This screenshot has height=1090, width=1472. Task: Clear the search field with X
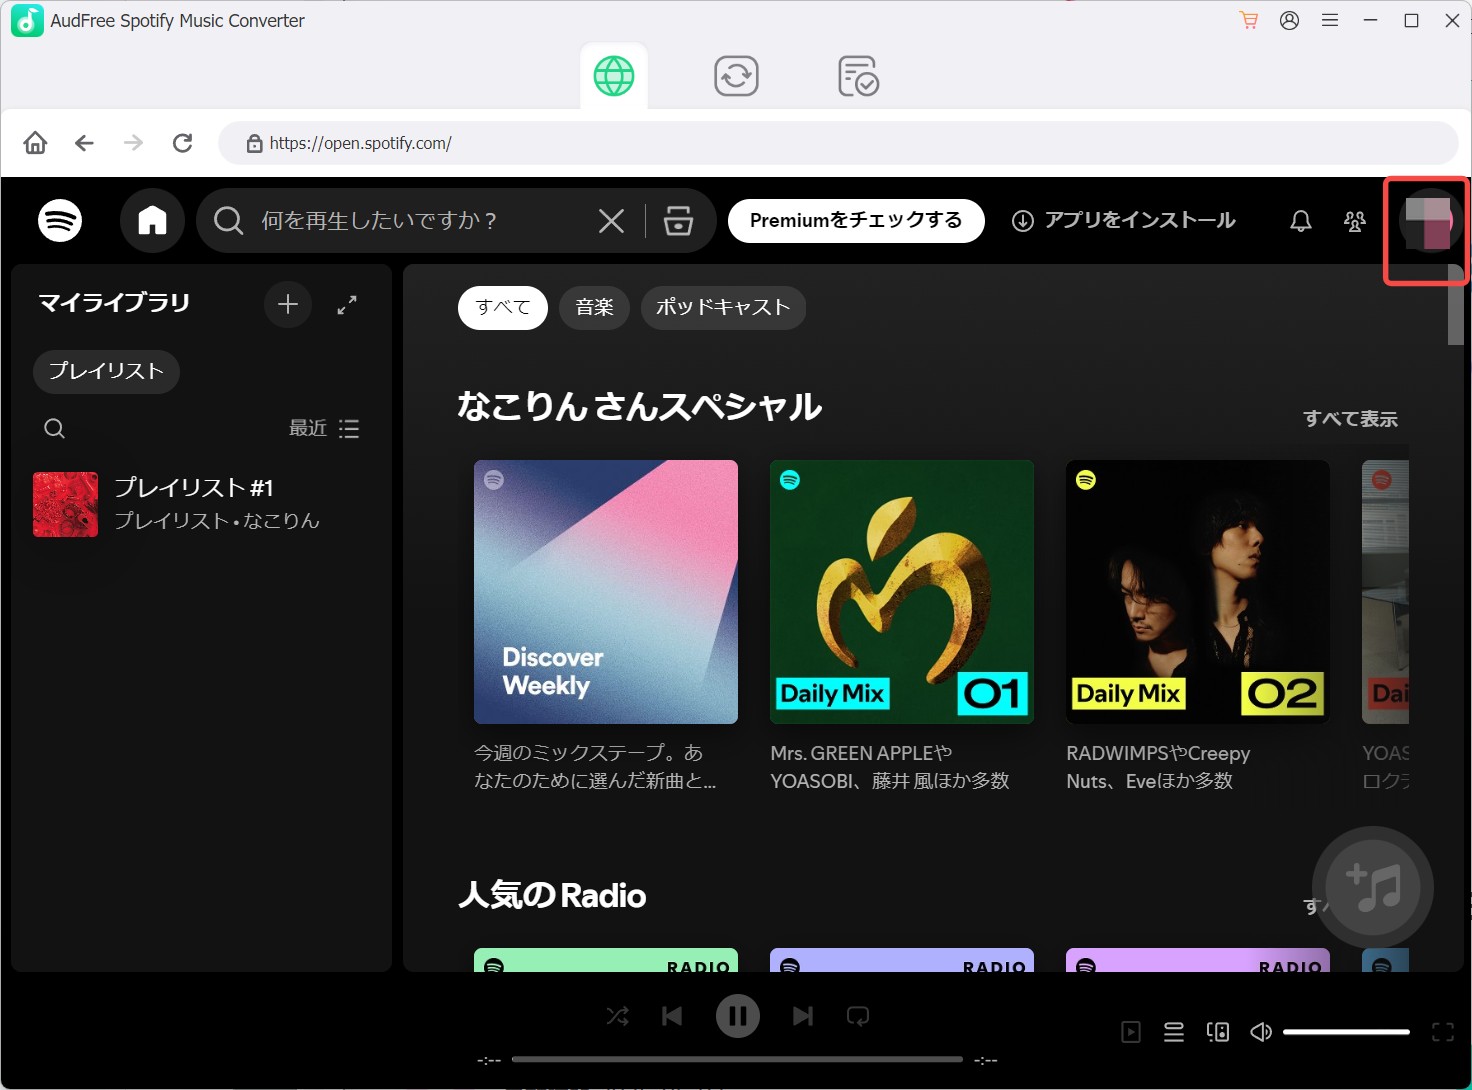[611, 220]
